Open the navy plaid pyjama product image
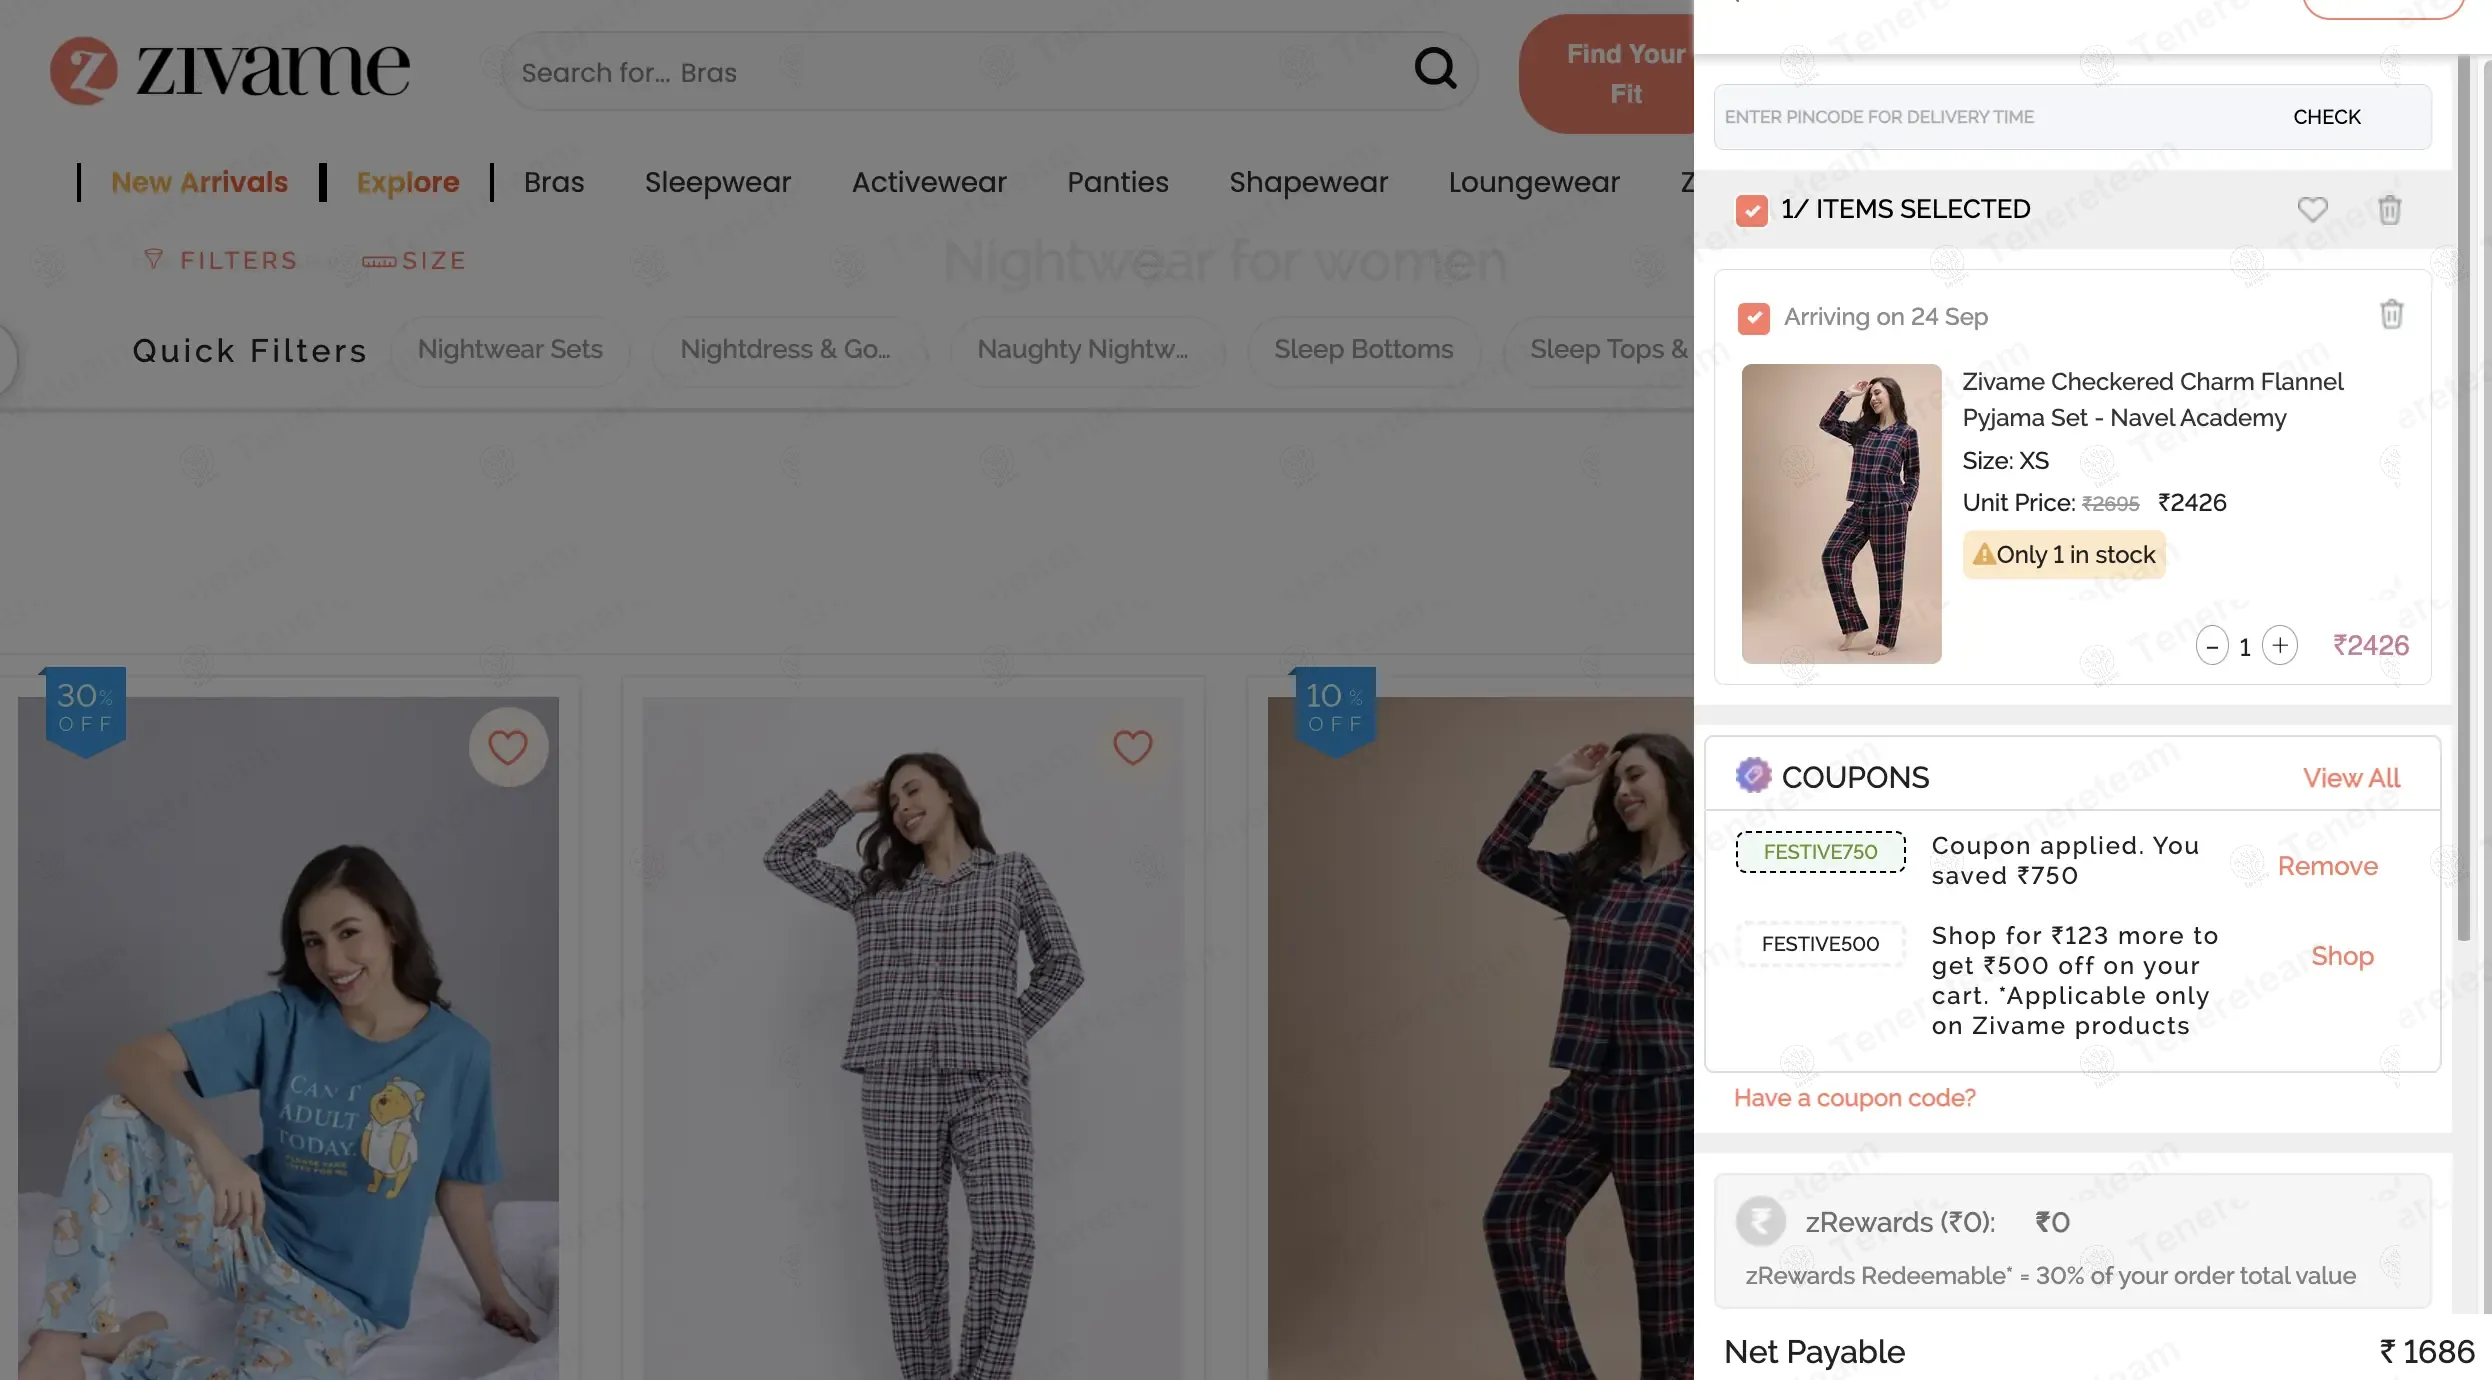The height and width of the screenshot is (1380, 2492). (x=1480, y=1038)
